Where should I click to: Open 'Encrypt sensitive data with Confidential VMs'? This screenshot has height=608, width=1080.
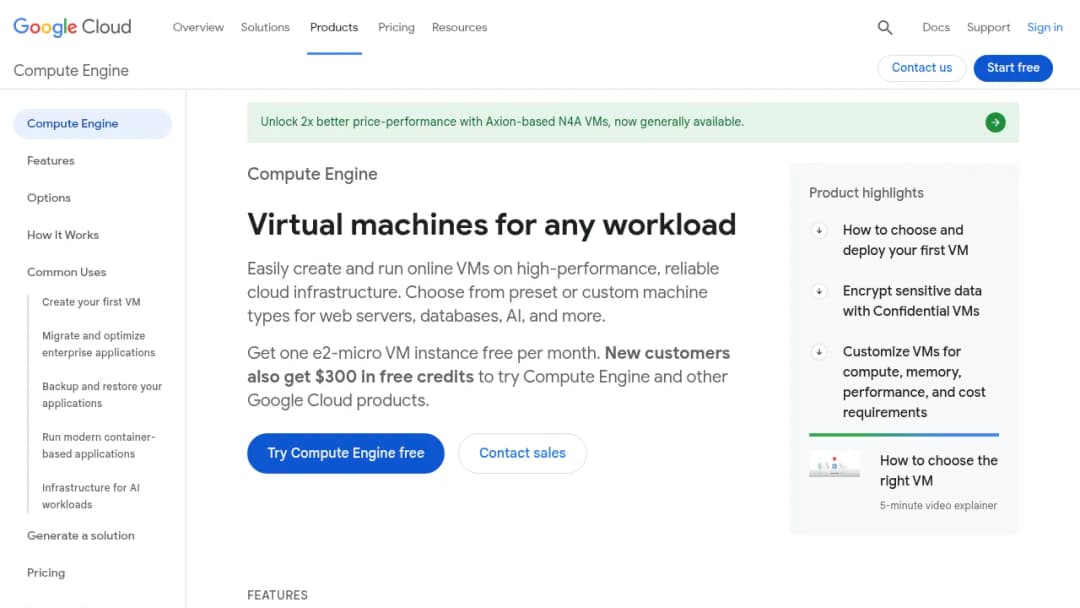(x=912, y=301)
